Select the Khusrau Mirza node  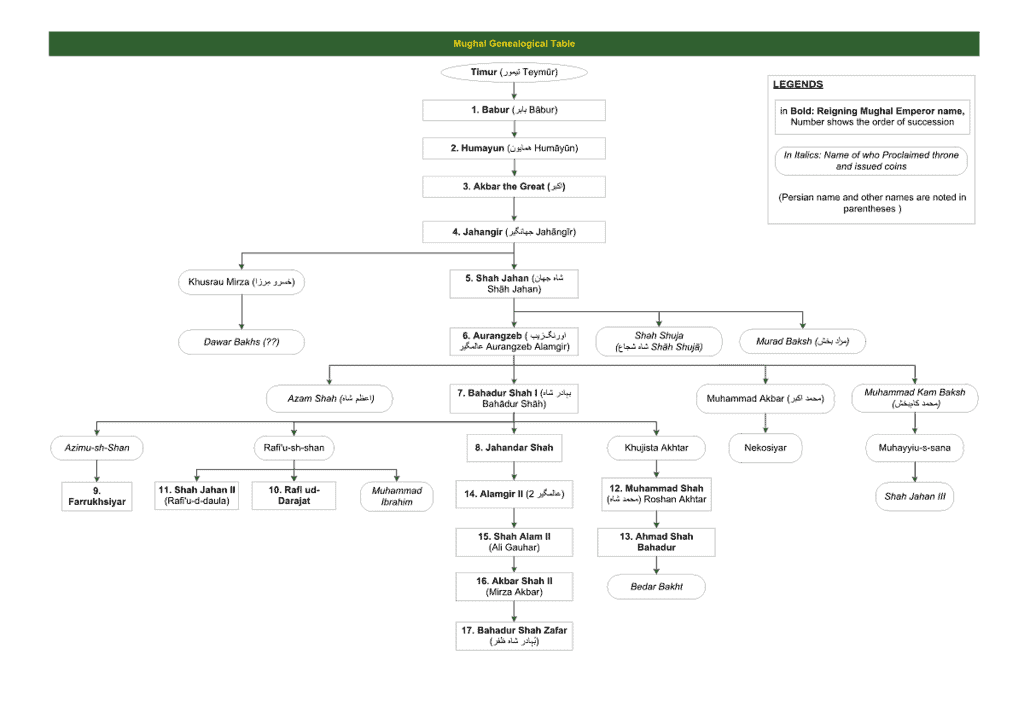click(241, 283)
